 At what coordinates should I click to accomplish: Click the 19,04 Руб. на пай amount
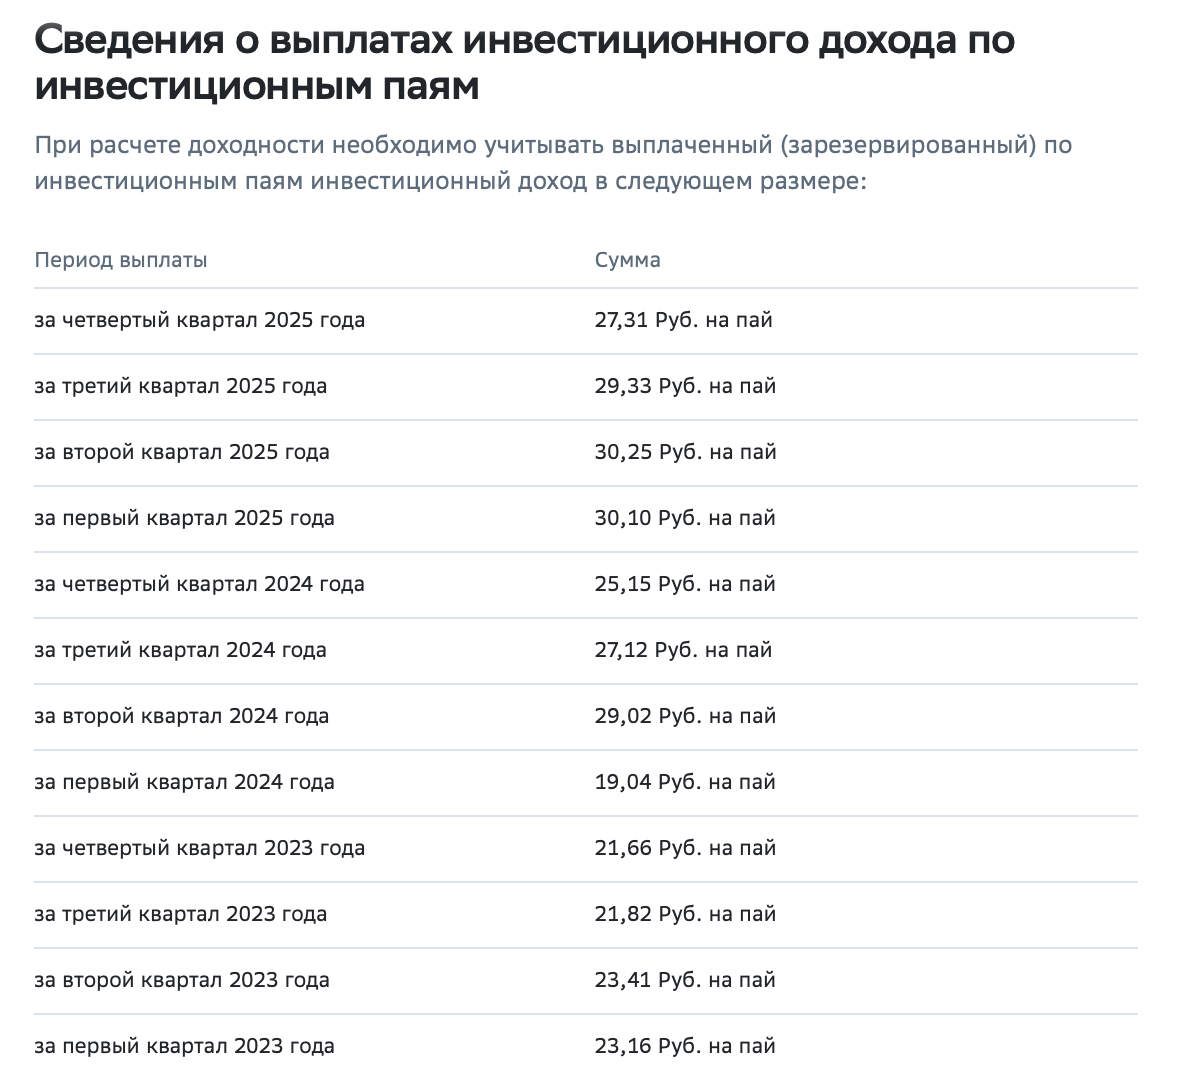[x=685, y=782]
